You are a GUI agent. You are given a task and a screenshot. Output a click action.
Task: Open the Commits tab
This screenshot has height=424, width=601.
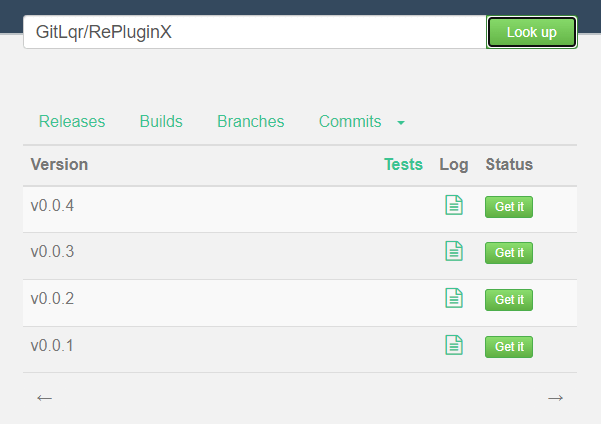(x=350, y=121)
